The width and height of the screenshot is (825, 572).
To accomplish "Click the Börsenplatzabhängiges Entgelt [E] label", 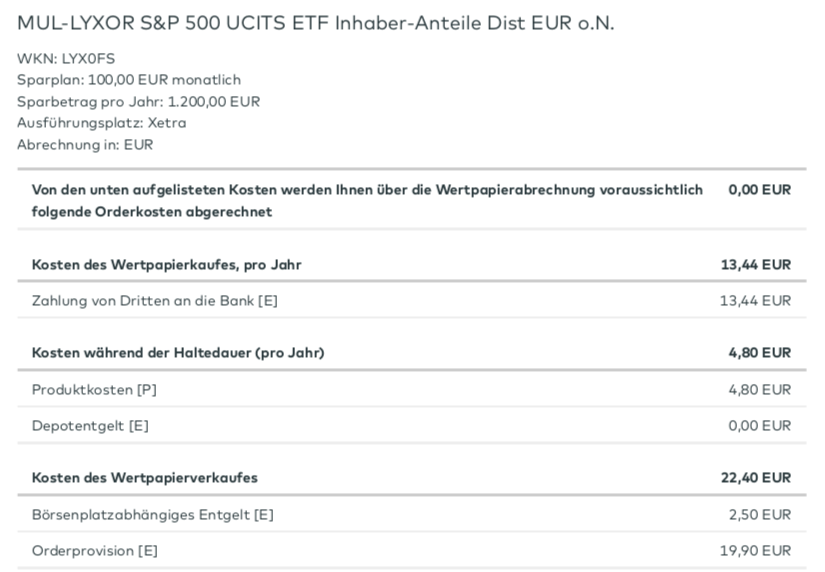I will [x=153, y=514].
